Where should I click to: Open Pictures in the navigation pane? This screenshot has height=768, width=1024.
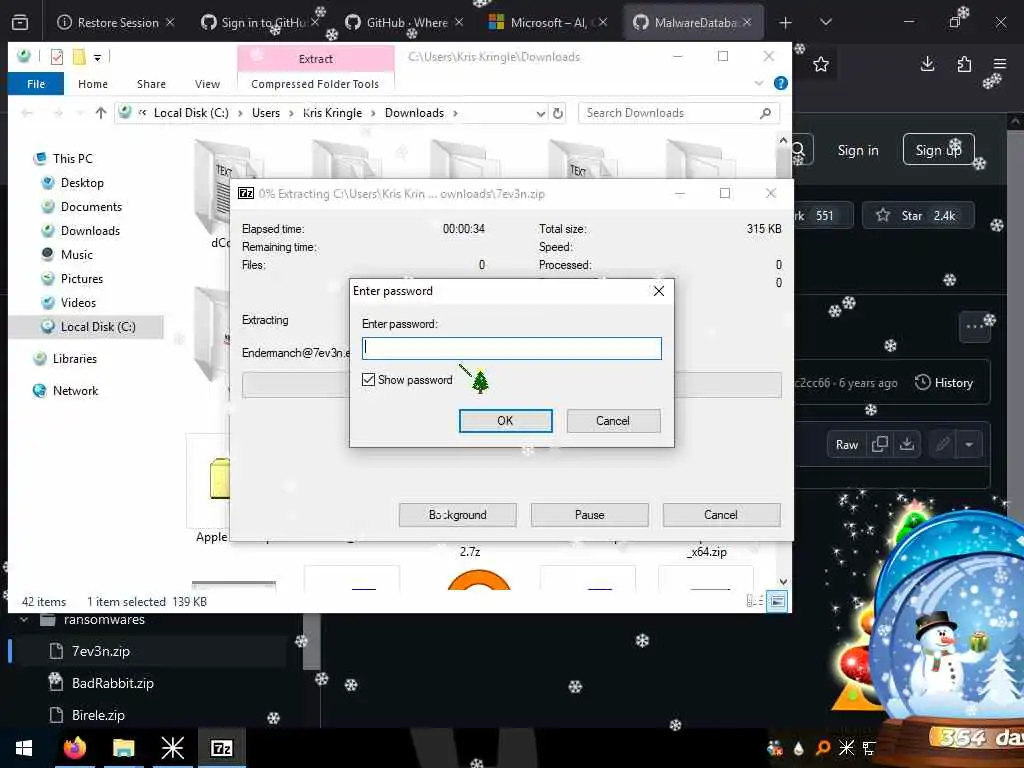pos(82,279)
